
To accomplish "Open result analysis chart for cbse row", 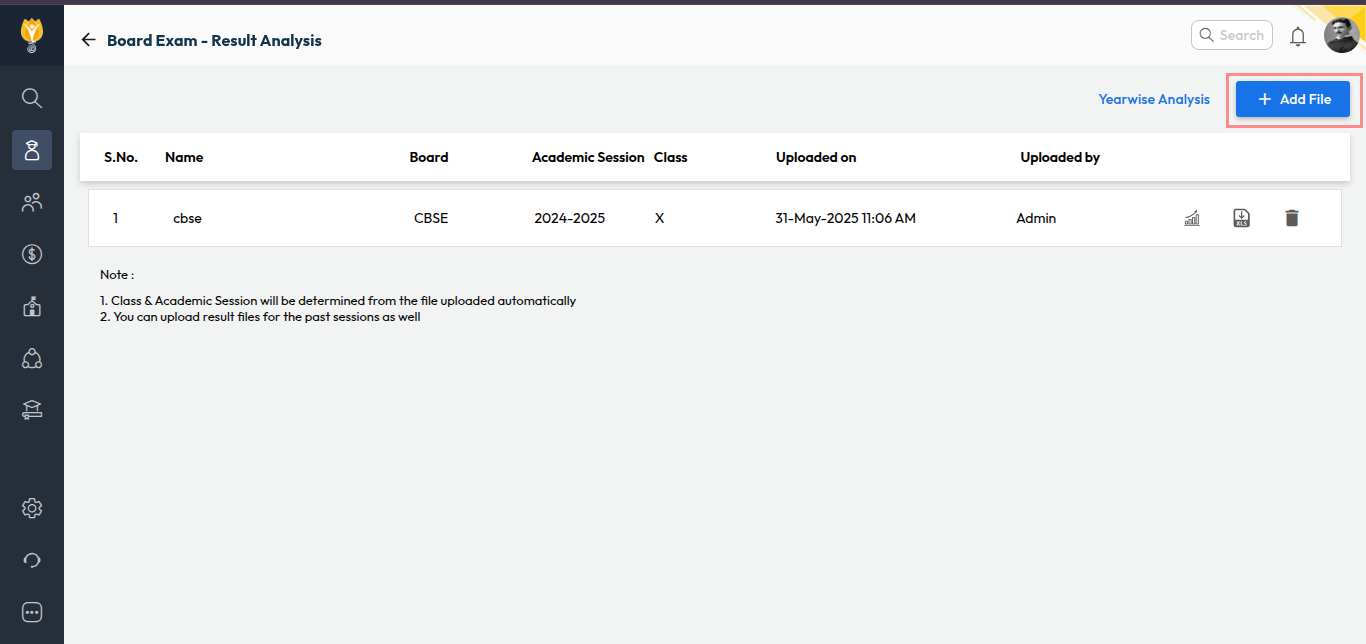I will [x=1191, y=218].
